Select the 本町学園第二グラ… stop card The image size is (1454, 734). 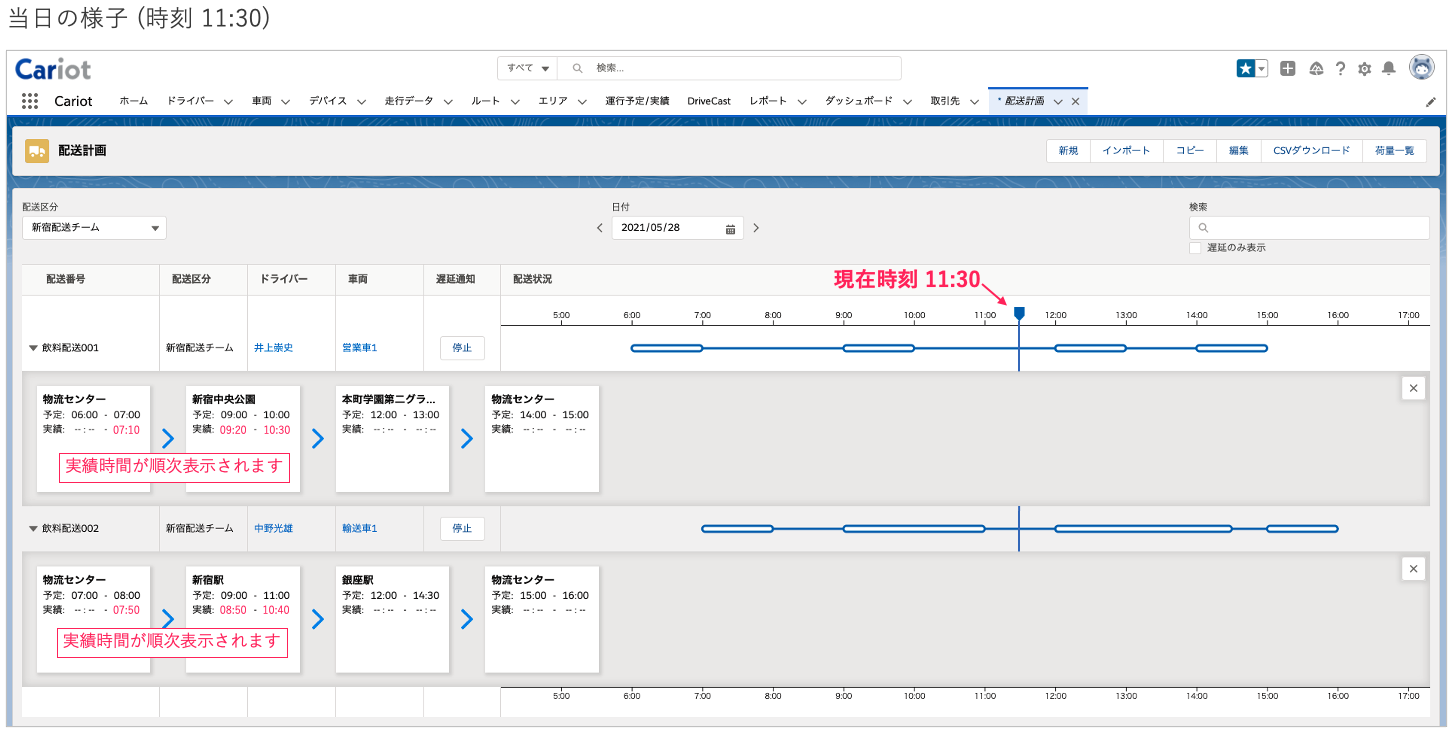coord(392,439)
